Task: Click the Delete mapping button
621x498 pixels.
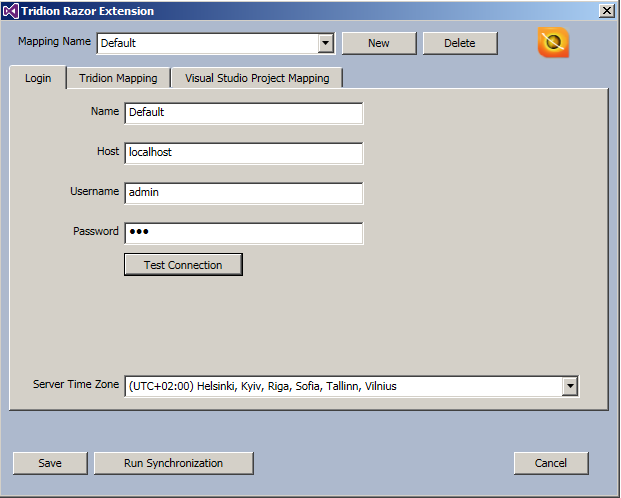Action: click(x=460, y=43)
